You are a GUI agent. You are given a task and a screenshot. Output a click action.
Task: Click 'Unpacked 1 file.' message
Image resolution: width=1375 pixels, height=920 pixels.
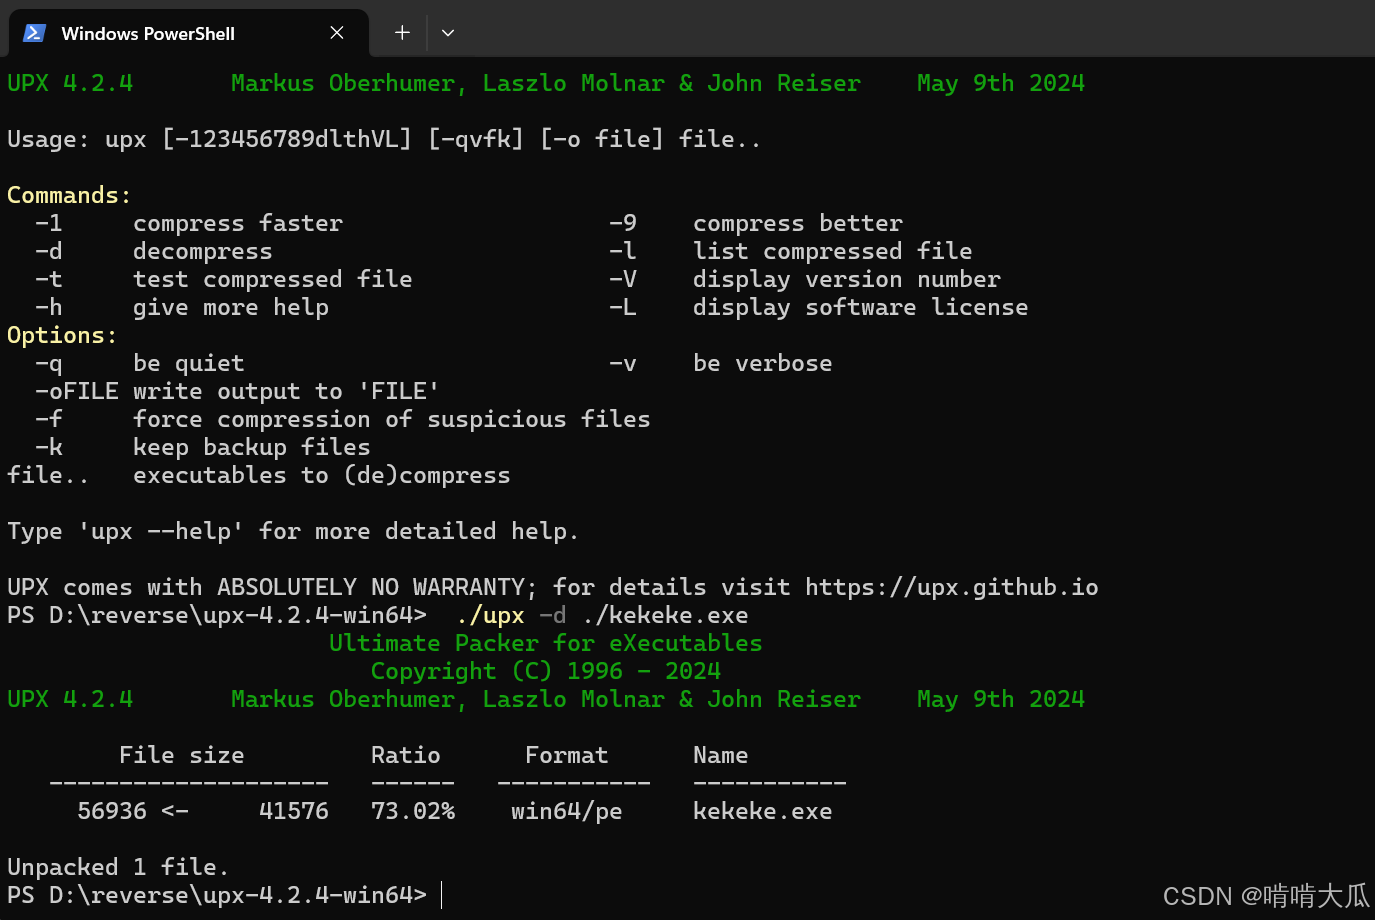[118, 867]
